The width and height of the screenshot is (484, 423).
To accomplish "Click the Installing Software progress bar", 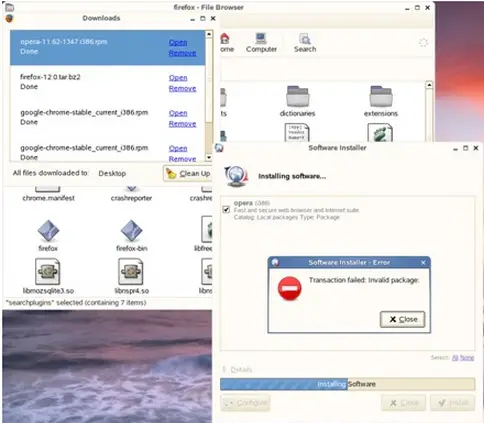I will coord(347,384).
